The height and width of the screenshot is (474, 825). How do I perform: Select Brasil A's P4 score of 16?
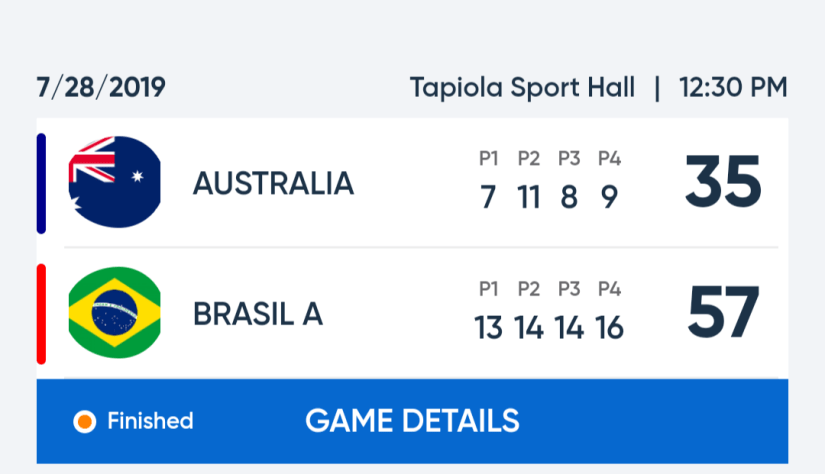tap(609, 327)
